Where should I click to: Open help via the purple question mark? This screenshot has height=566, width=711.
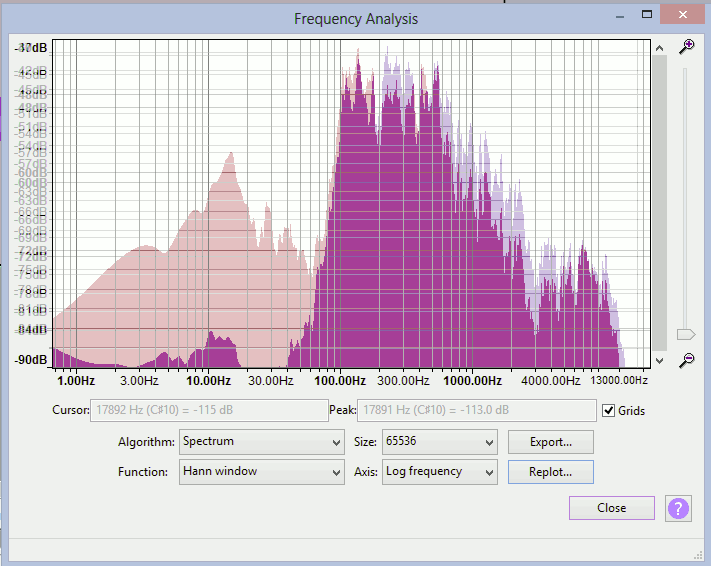coord(678,508)
